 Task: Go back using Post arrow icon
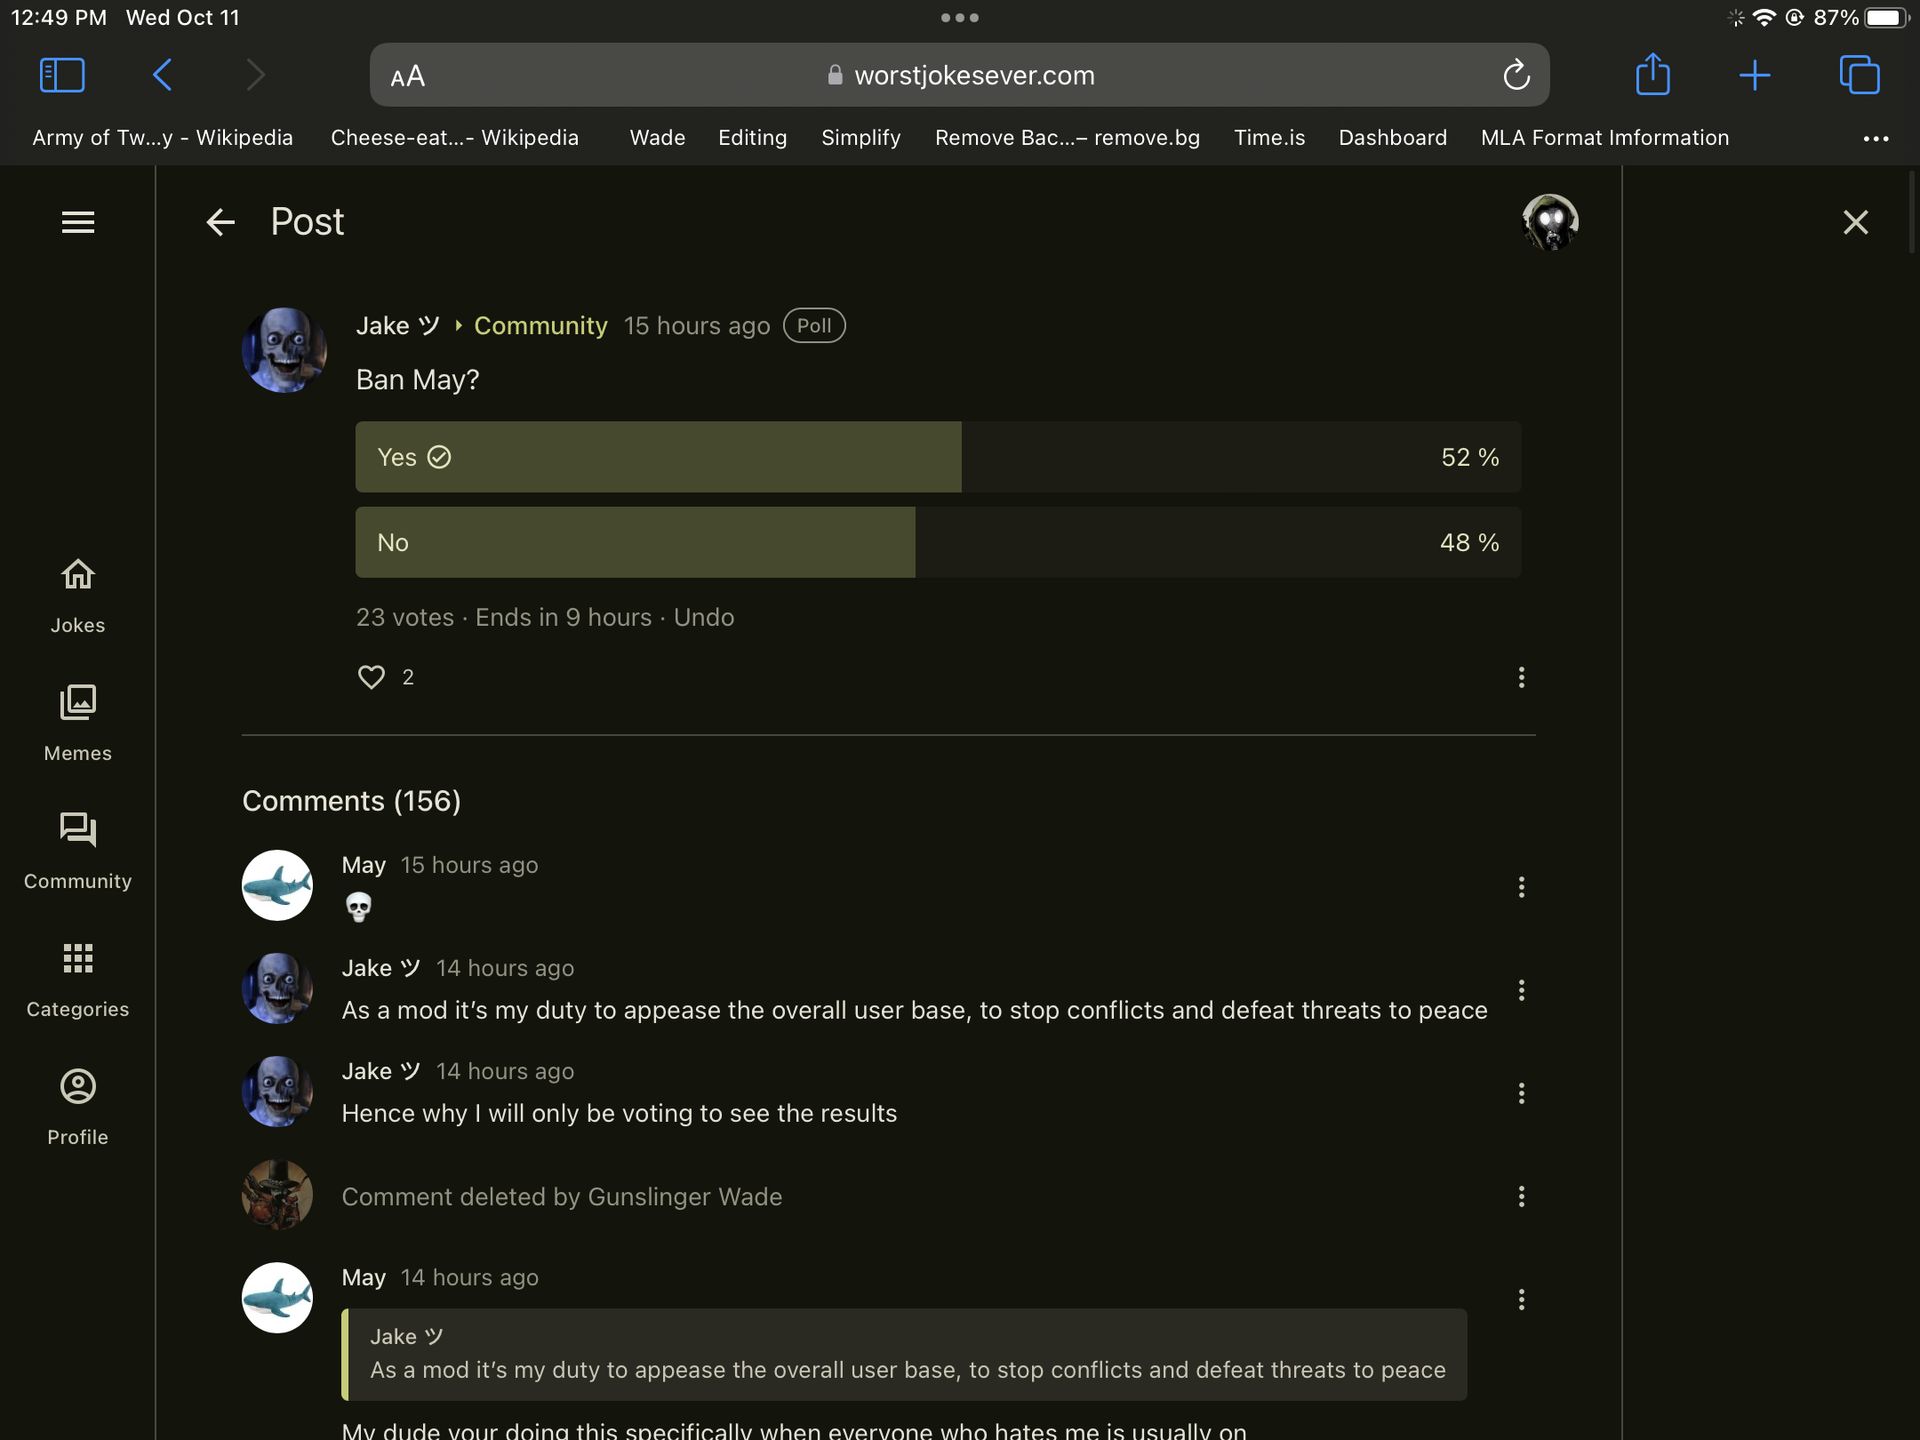click(x=220, y=222)
